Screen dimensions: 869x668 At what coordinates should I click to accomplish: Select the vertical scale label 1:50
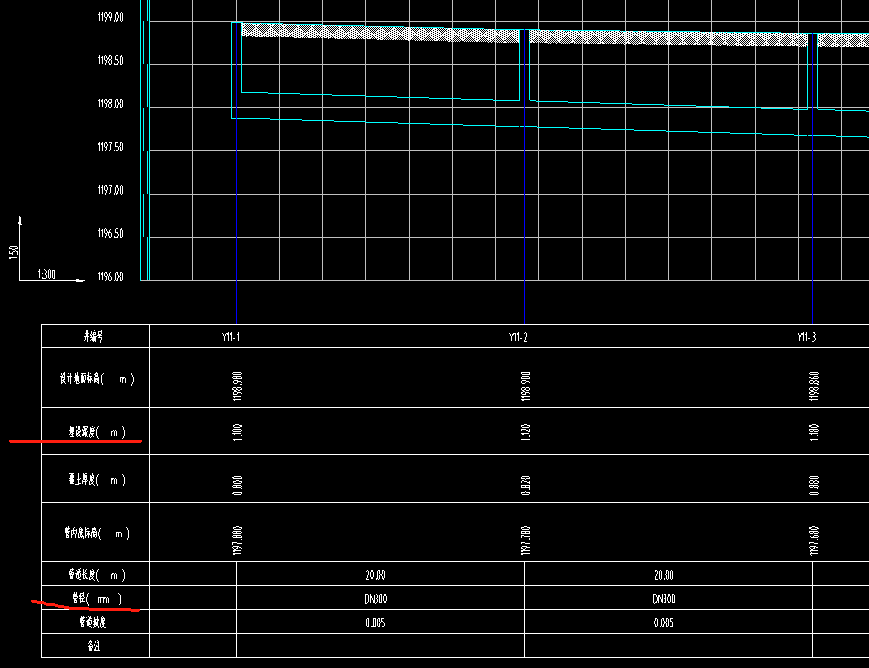[14, 252]
